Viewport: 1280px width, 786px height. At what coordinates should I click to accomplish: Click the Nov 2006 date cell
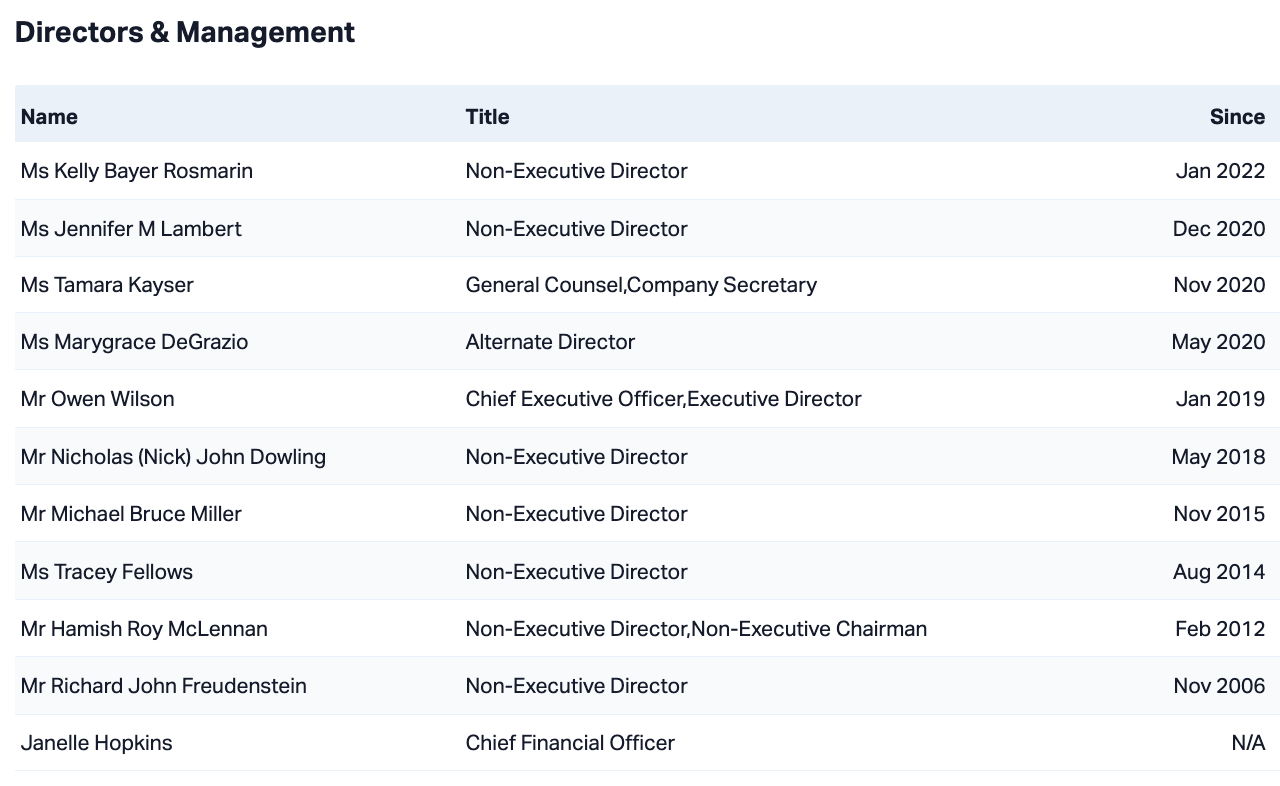[1219, 686]
